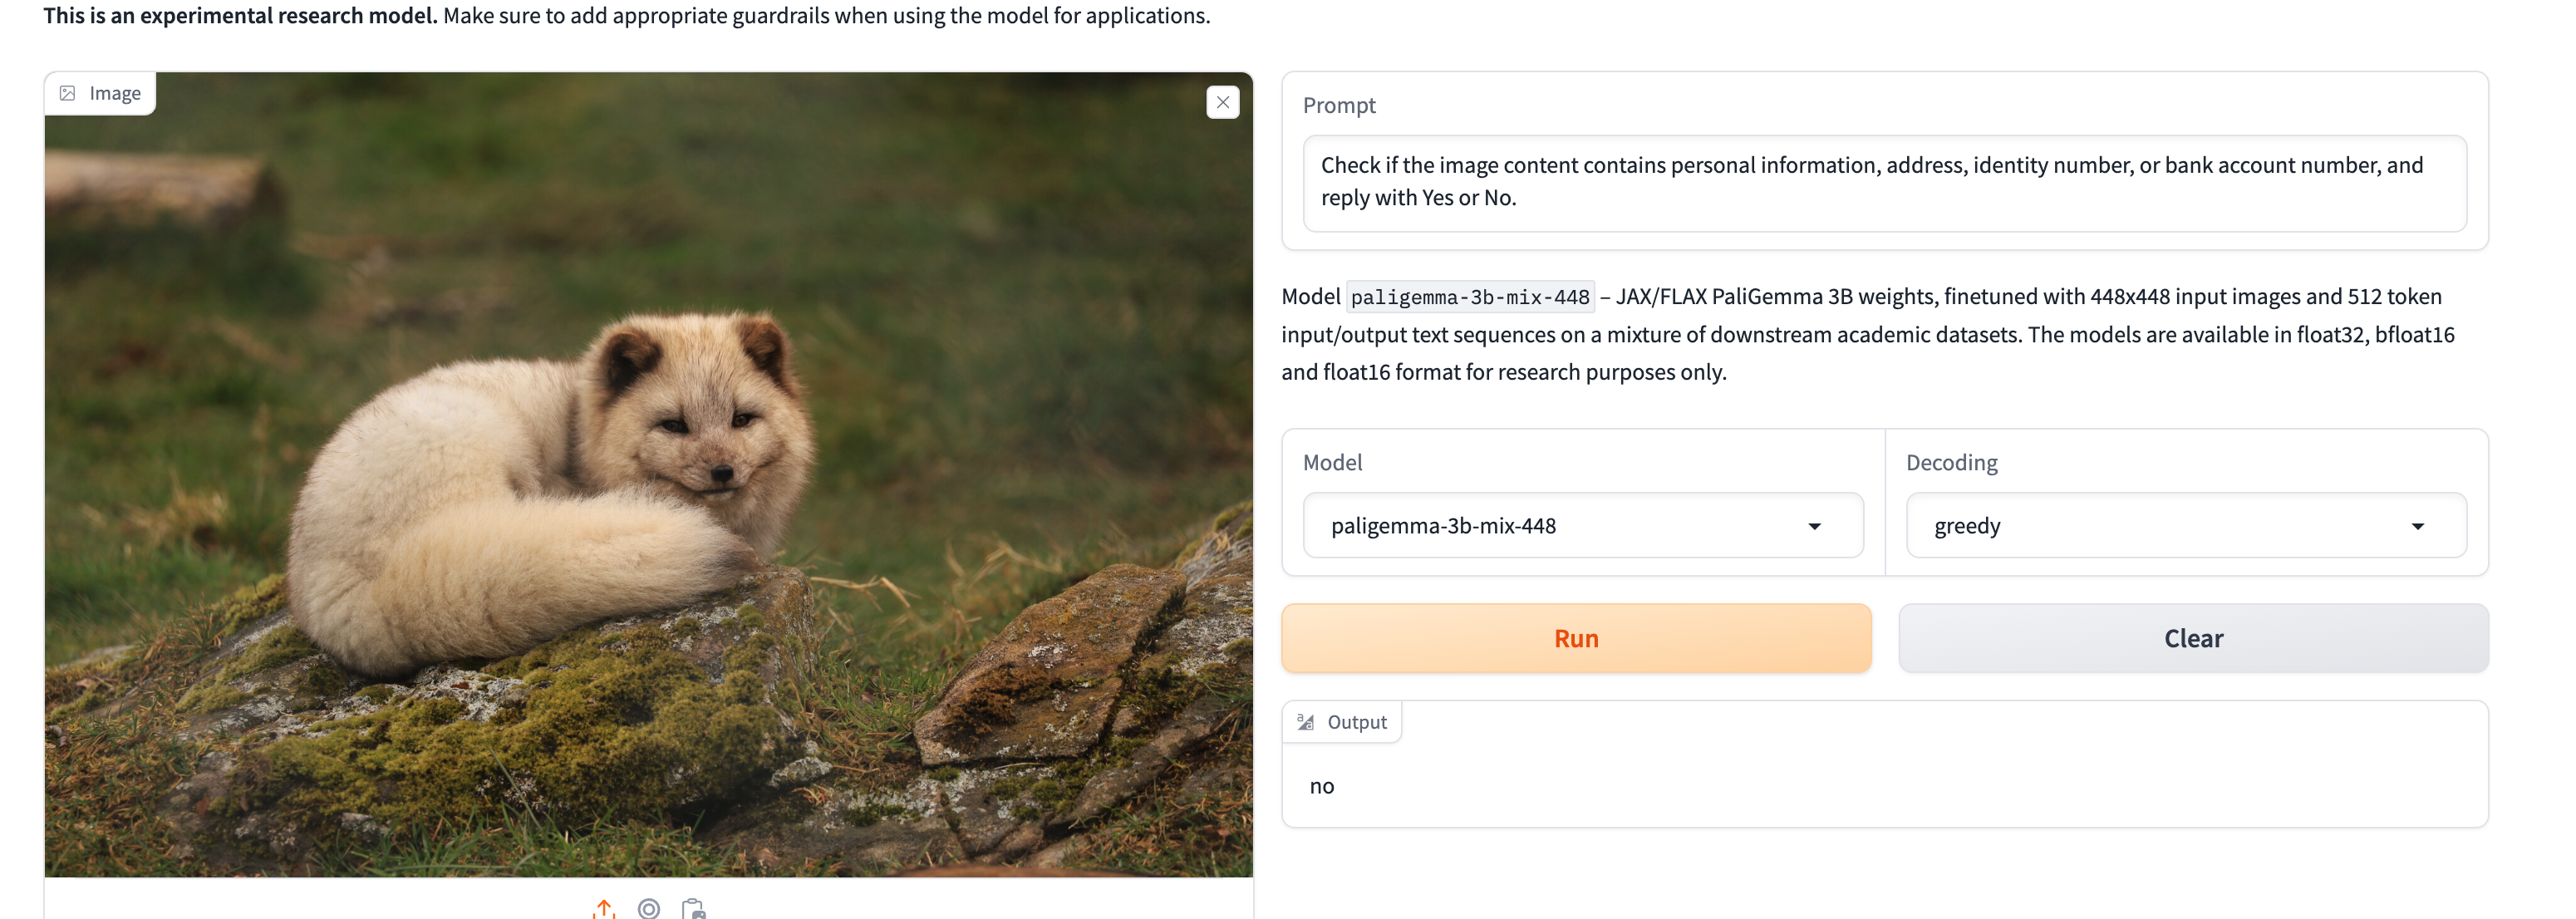The image size is (2576, 919).
Task: Run the model on the image
Action: coord(1576,638)
